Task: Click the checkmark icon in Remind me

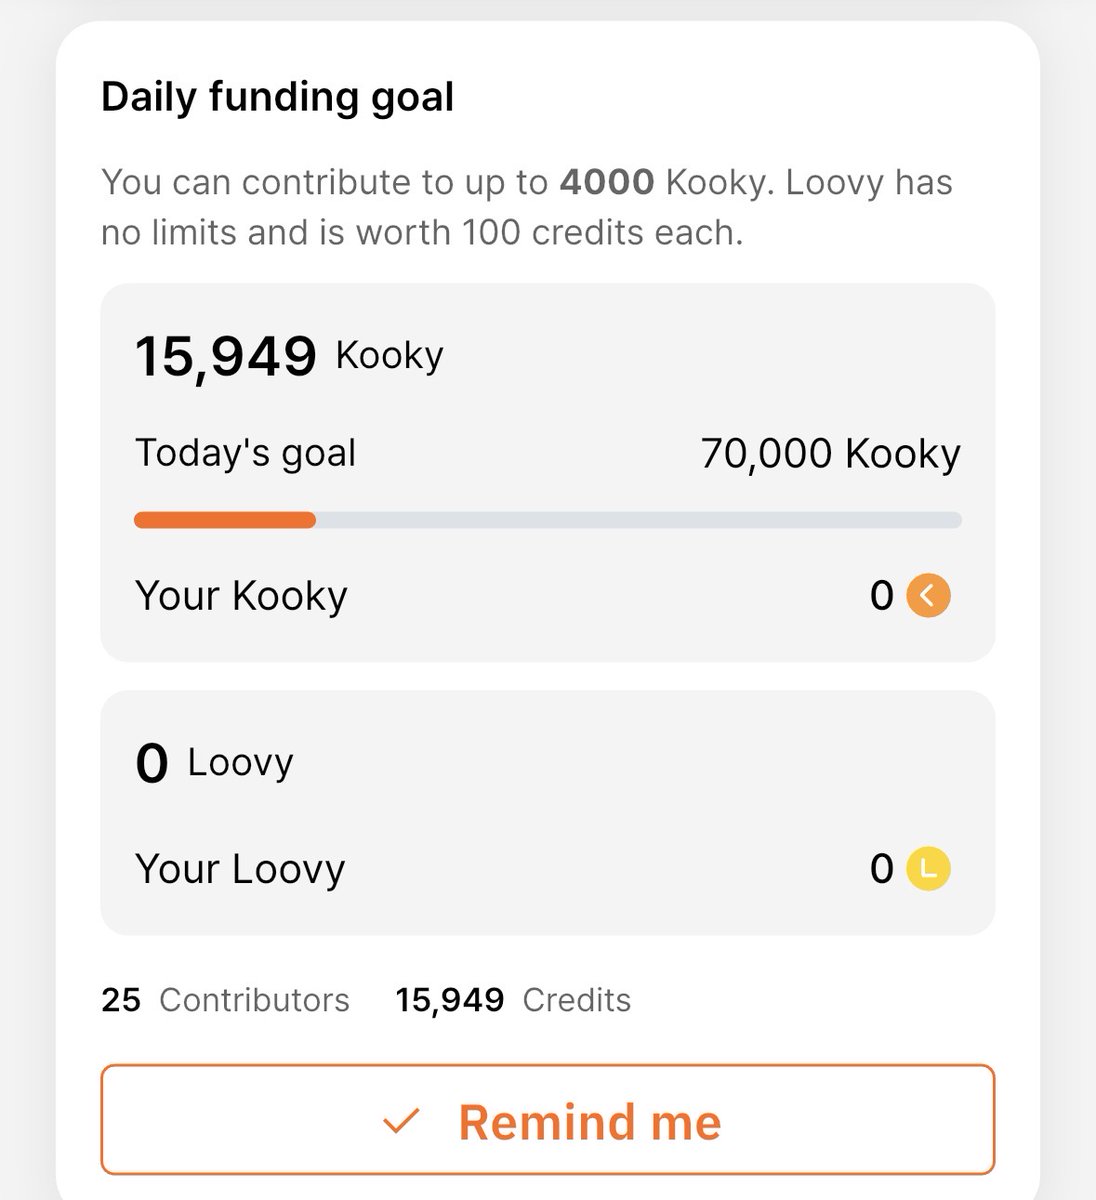Action: click(x=401, y=1121)
